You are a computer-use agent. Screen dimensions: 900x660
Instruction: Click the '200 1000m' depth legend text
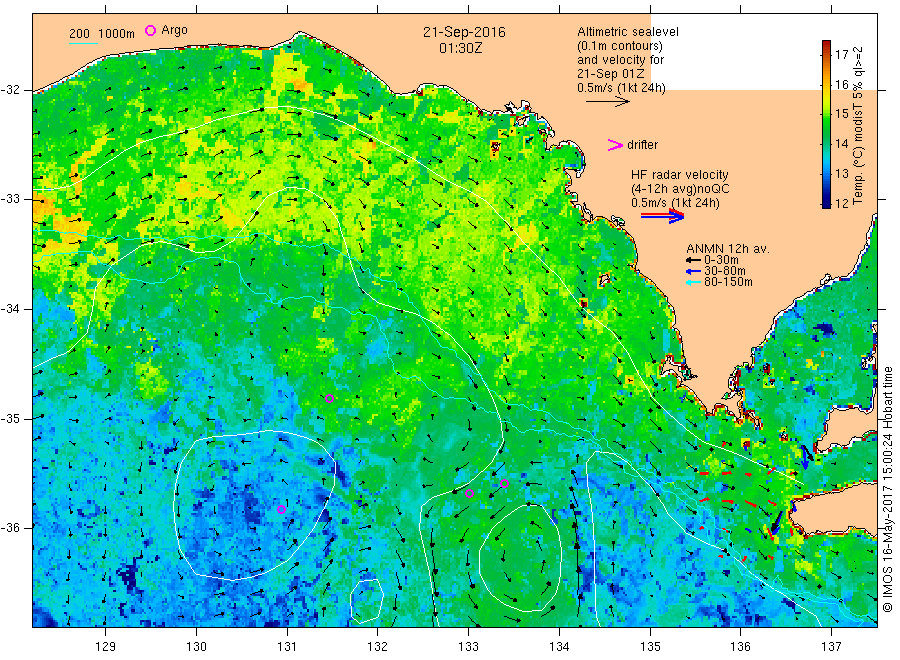[102, 33]
